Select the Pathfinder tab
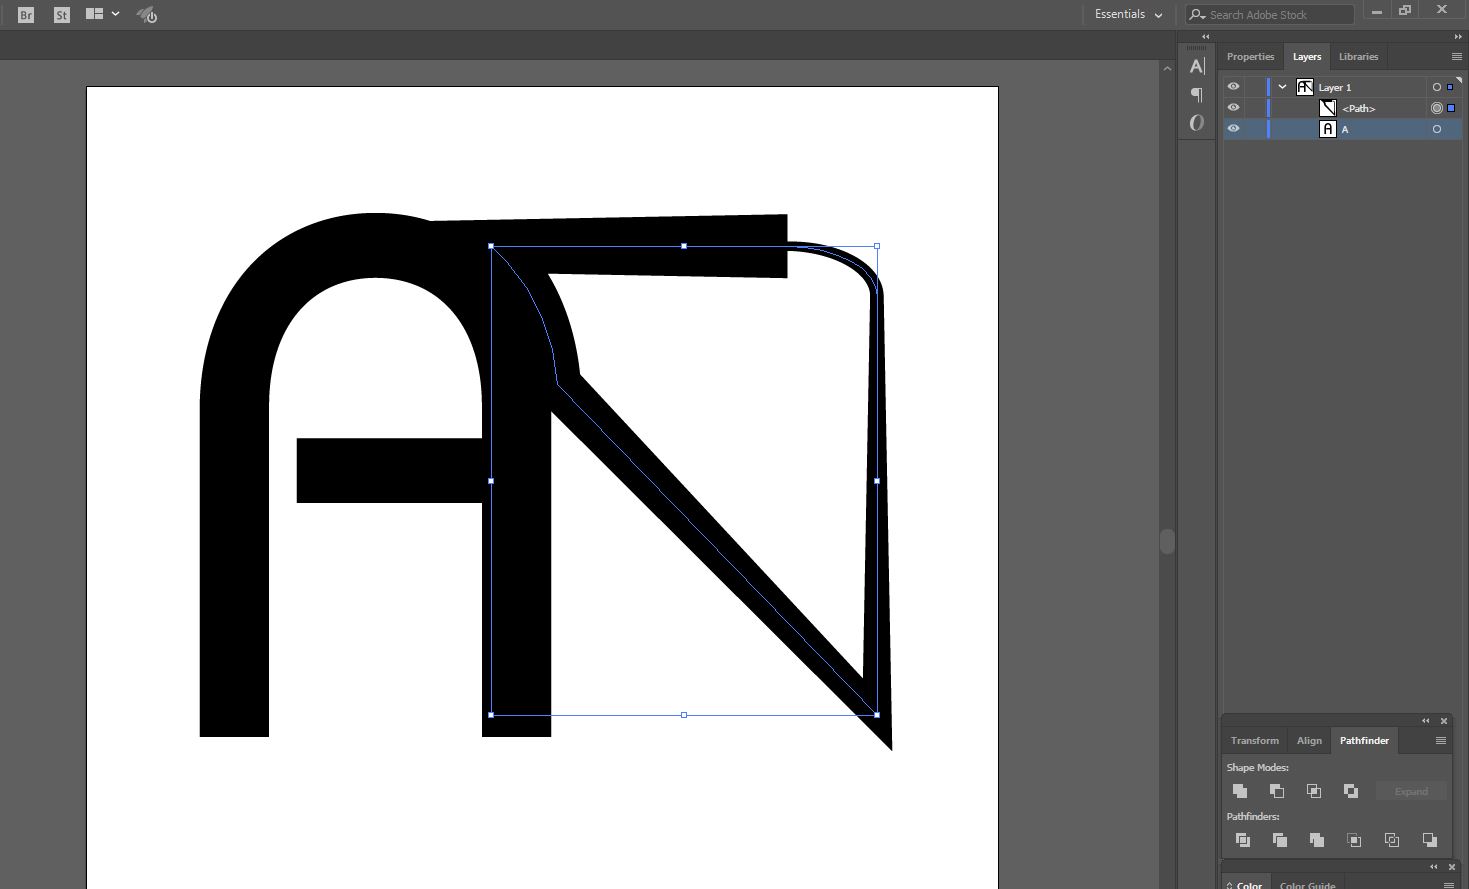The height and width of the screenshot is (889, 1469). pos(1364,741)
